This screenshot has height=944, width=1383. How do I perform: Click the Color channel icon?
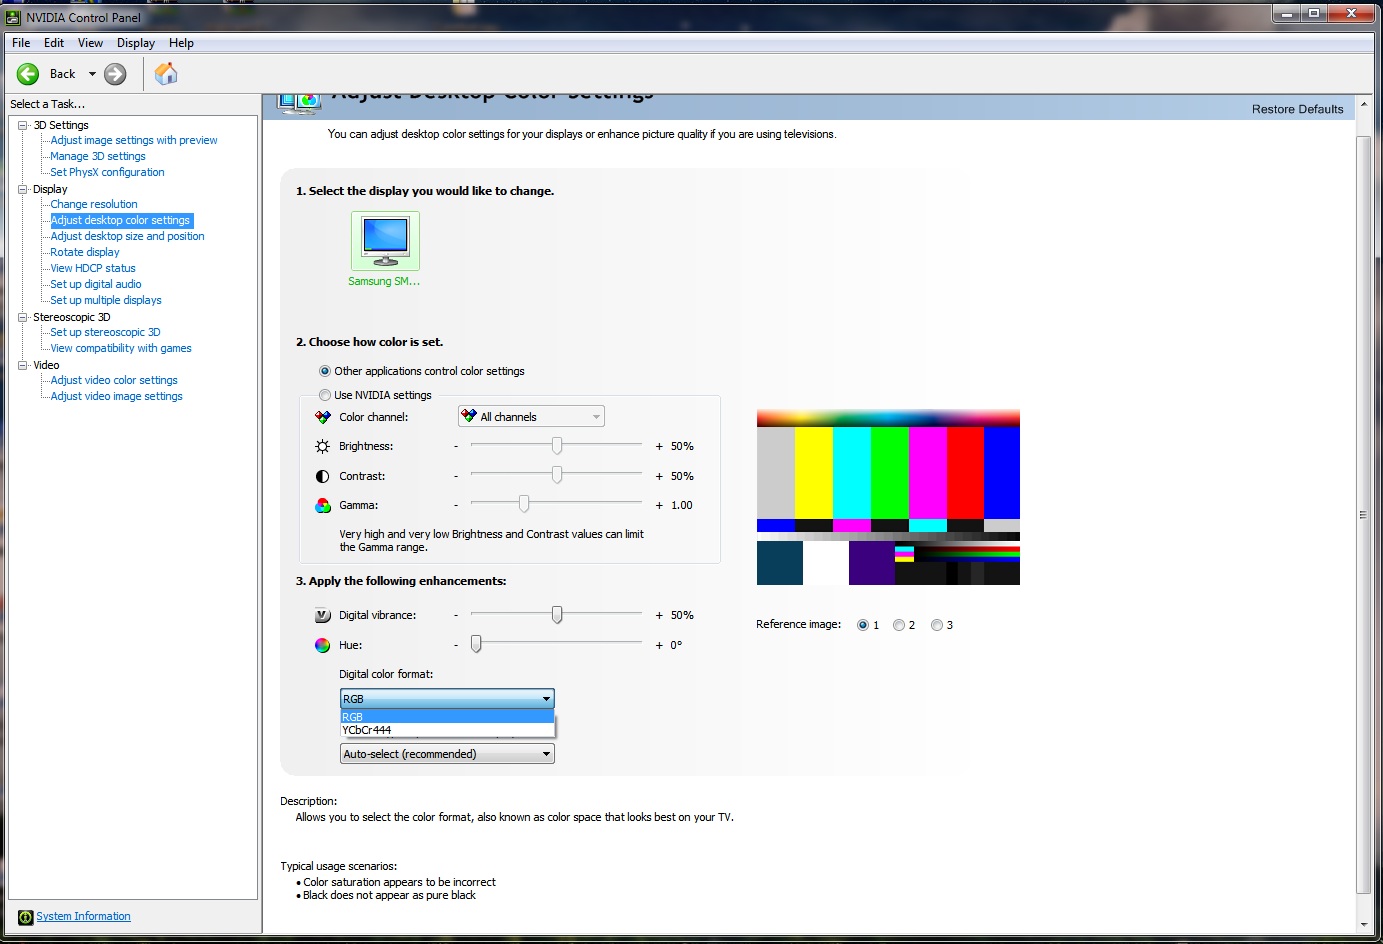click(322, 417)
